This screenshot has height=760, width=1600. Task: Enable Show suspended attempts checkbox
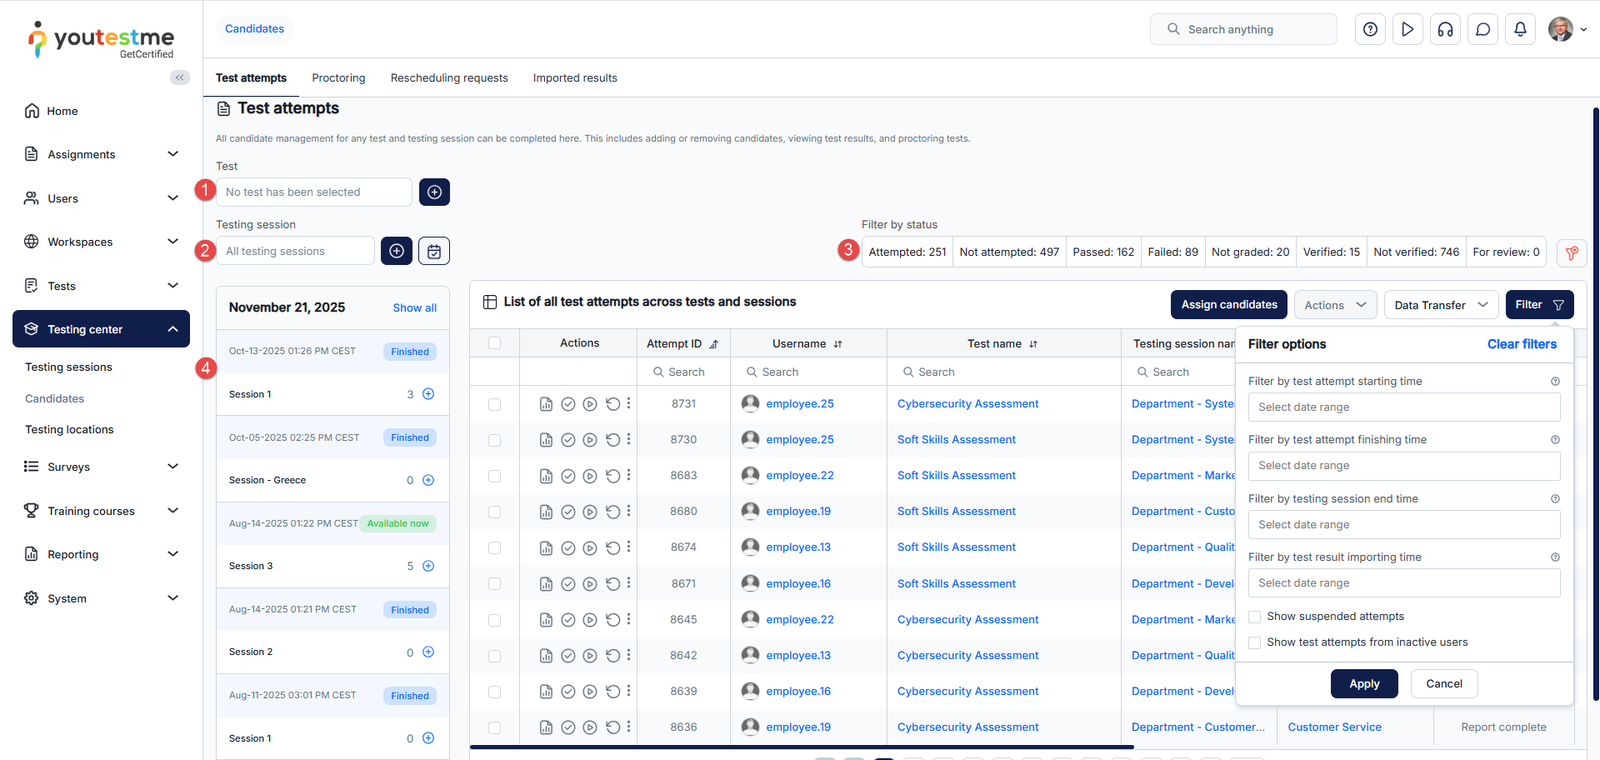[1255, 617]
